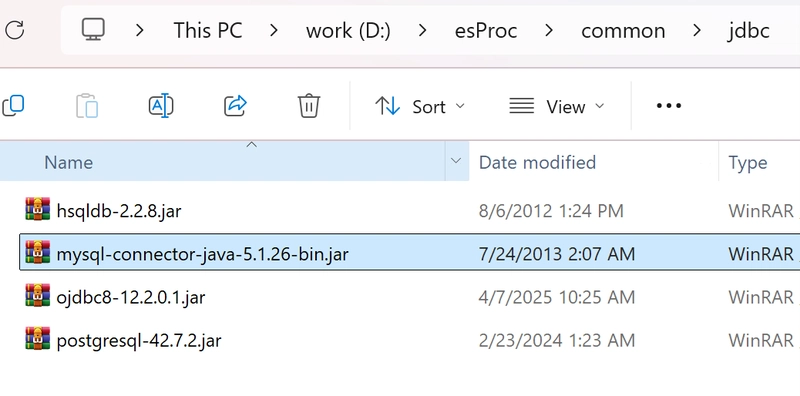Click WinRAR icon of postgresql-42.7.2.jar
The width and height of the screenshot is (800, 396).
(38, 338)
